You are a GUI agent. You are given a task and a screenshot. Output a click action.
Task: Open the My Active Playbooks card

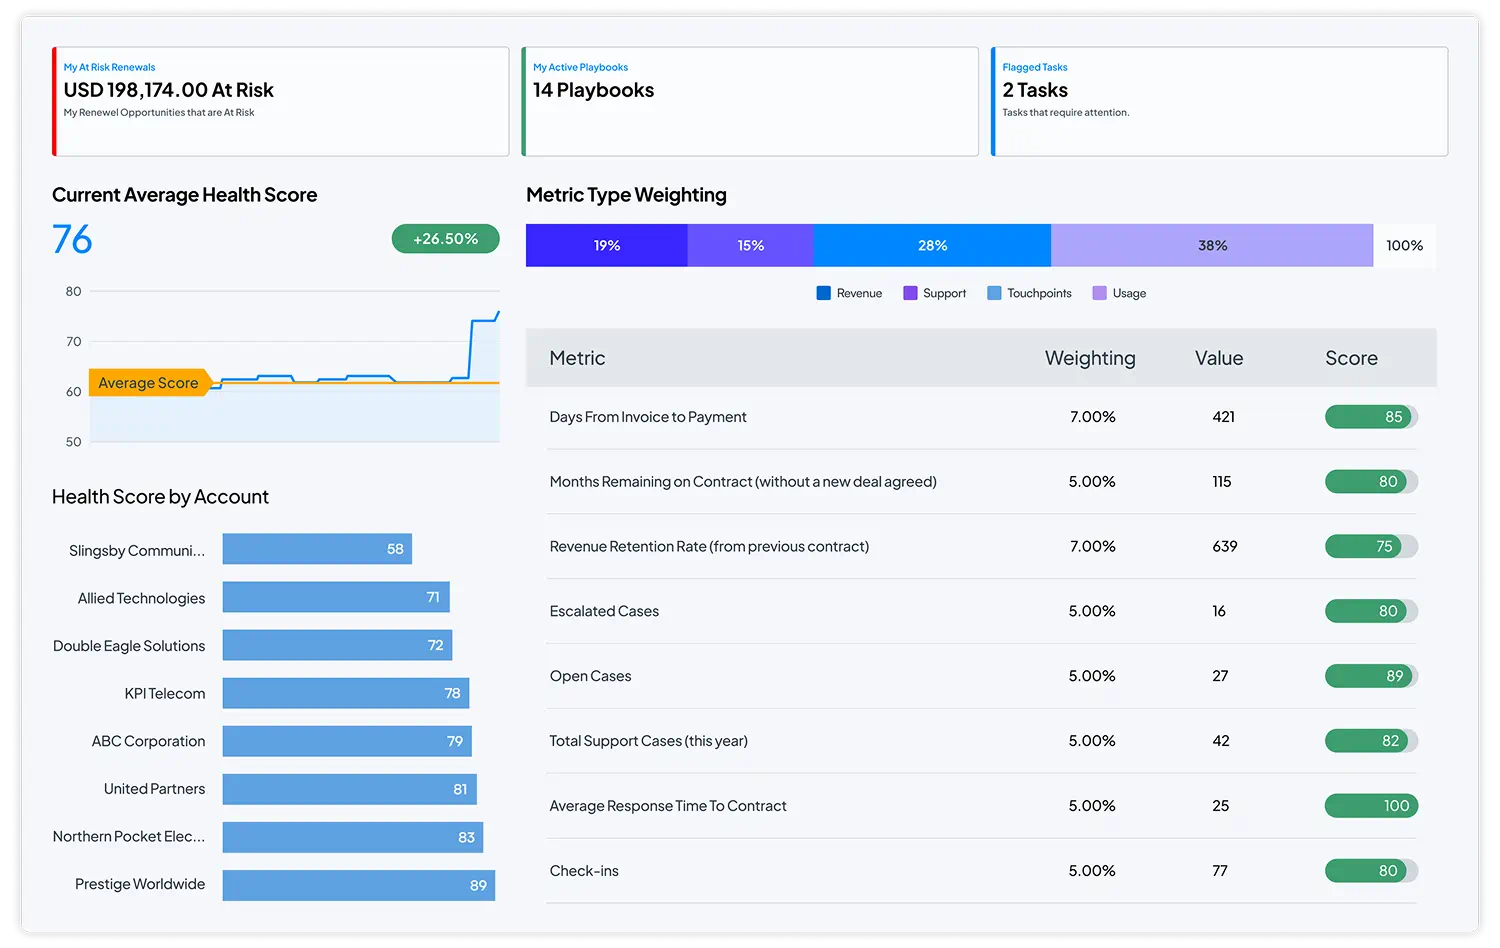[x=749, y=101]
